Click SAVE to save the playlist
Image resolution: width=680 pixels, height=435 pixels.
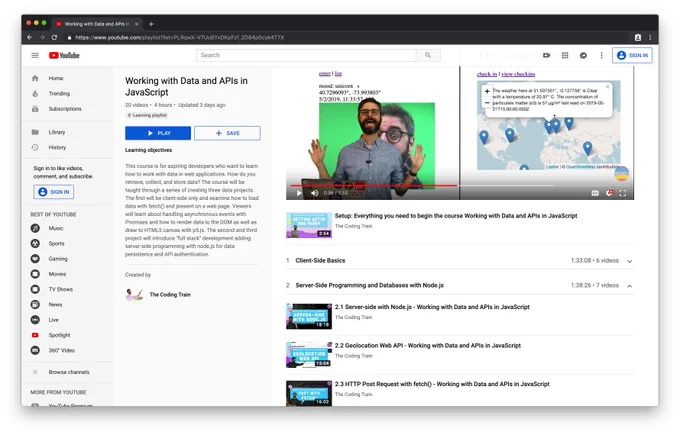pyautogui.click(x=227, y=133)
